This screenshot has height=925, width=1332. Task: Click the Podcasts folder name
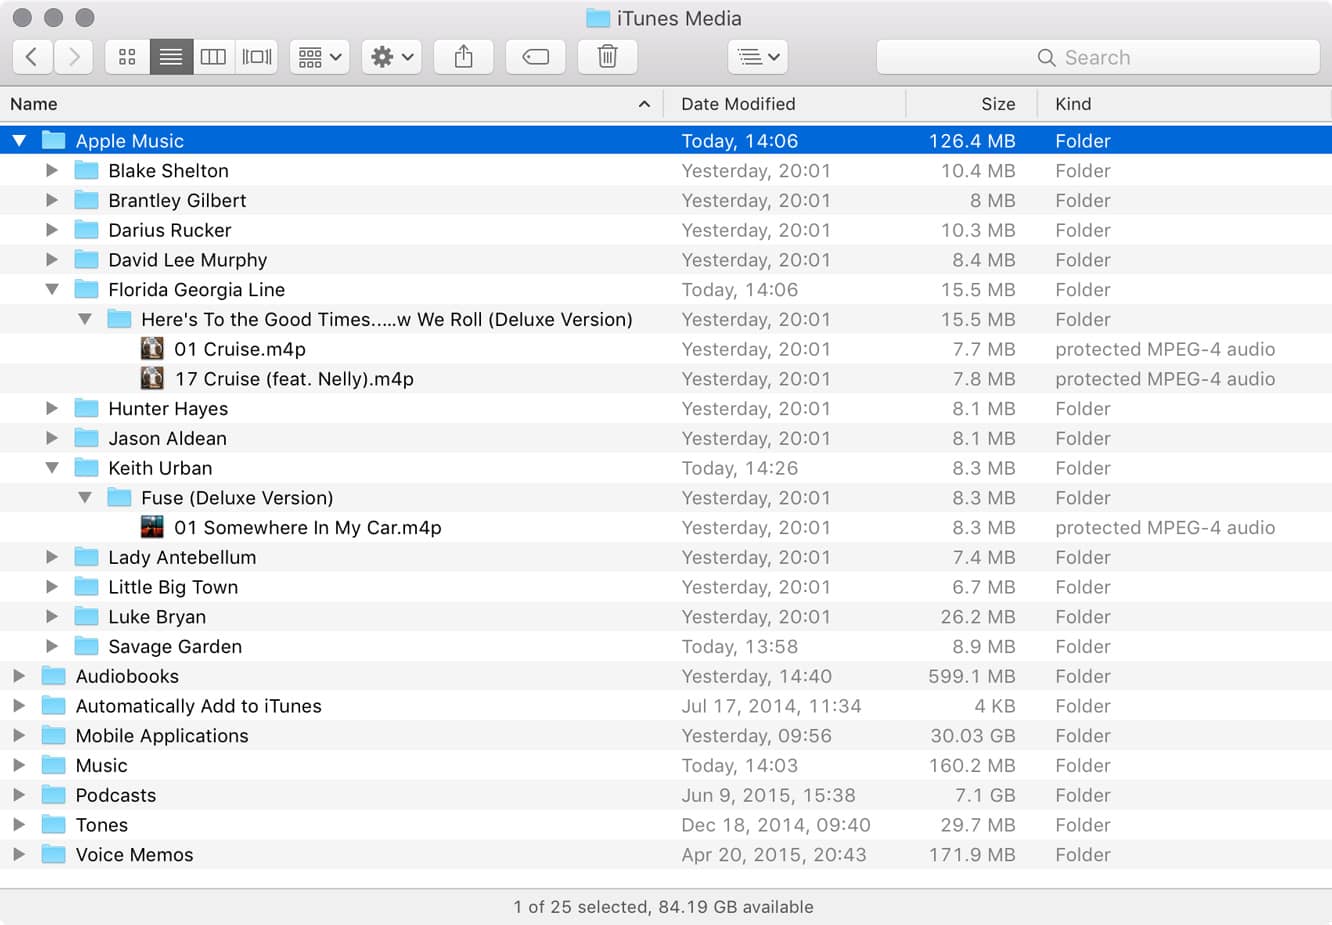coord(116,795)
